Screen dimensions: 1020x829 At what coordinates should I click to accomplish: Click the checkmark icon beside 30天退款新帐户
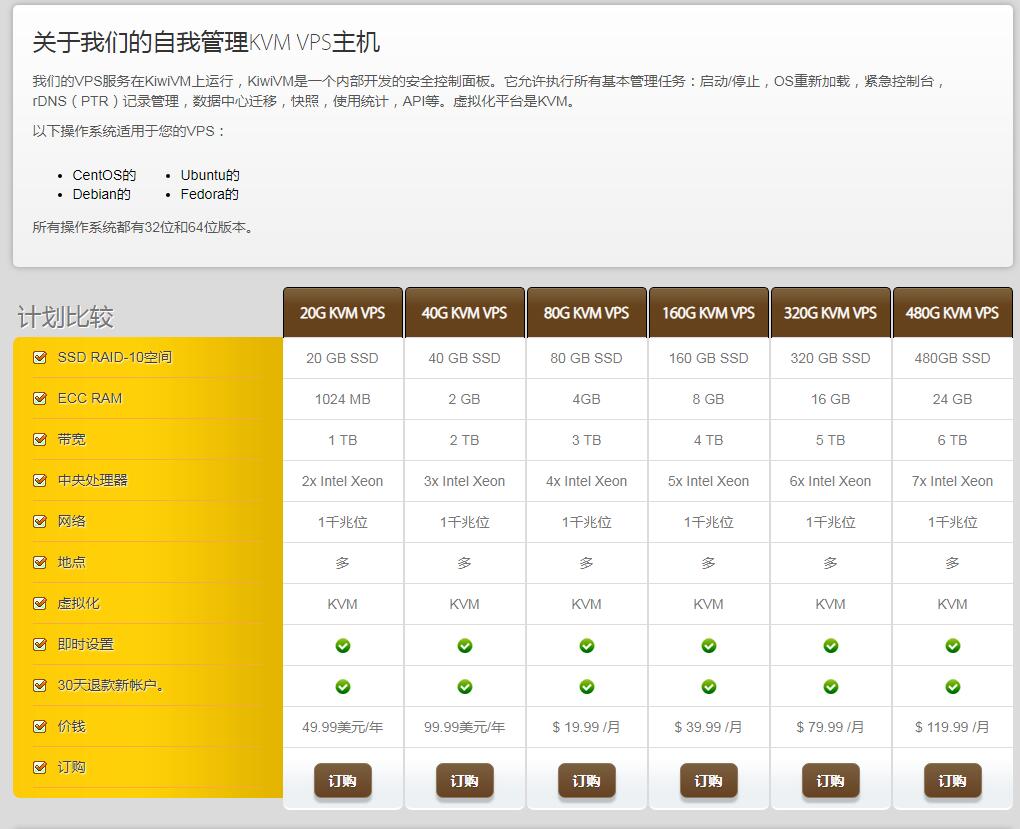tap(40, 685)
